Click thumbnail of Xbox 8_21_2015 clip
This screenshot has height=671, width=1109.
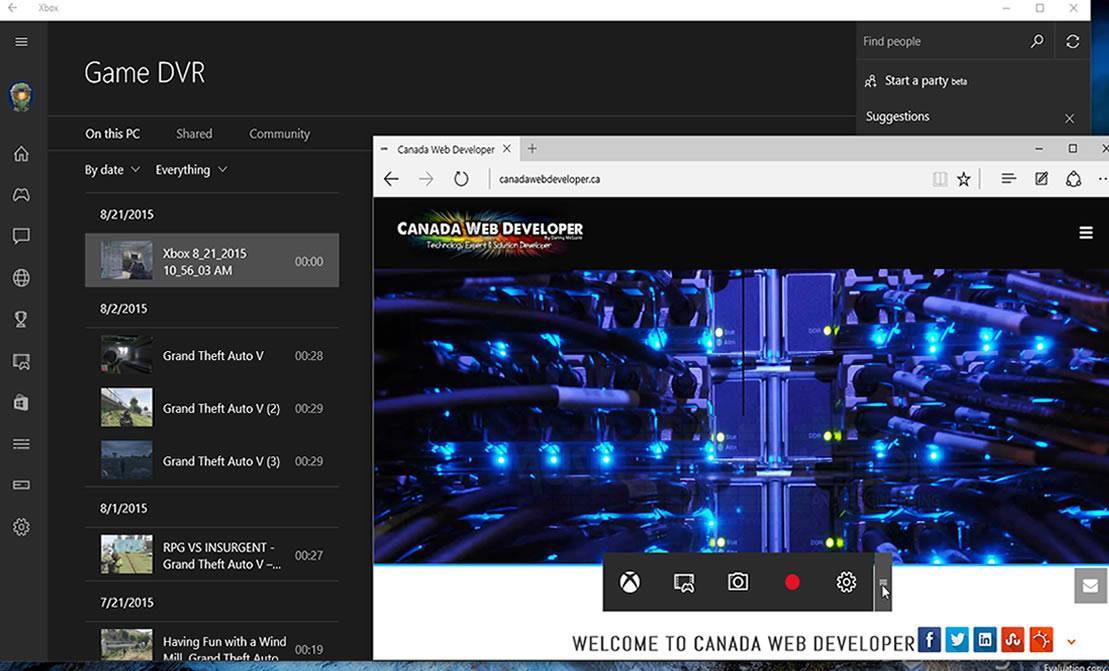point(126,260)
